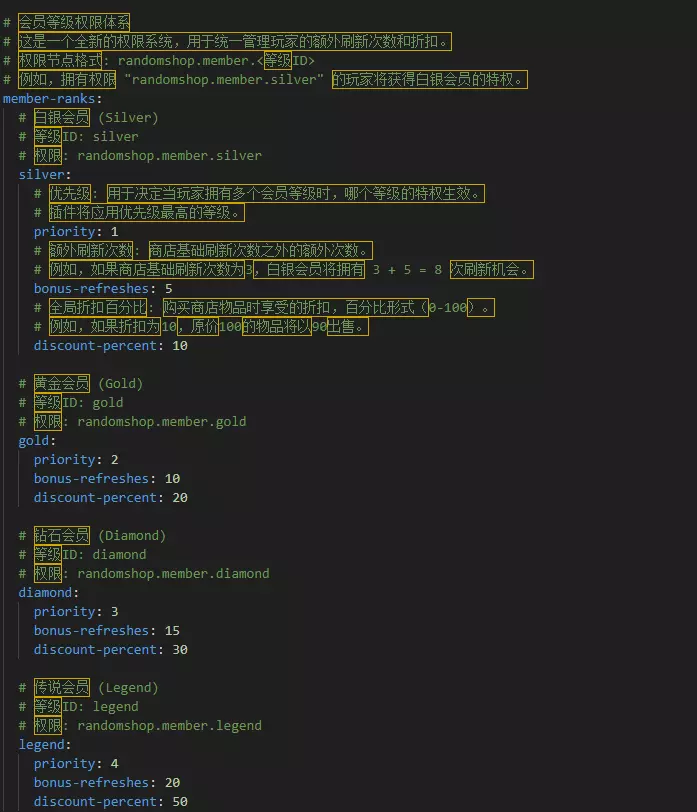Click 'priority: 3' under diamond
Image resolution: width=697 pixels, height=812 pixels.
76,612
